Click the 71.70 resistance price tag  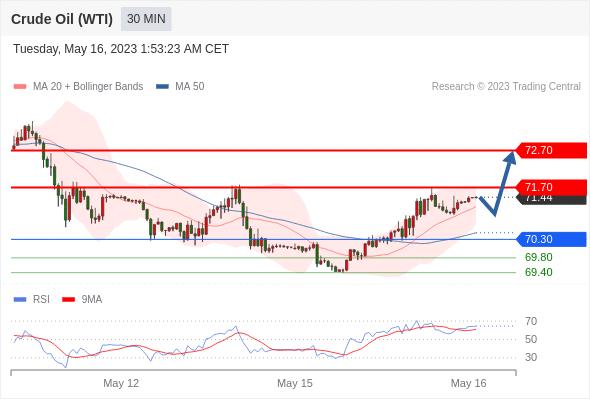click(551, 187)
